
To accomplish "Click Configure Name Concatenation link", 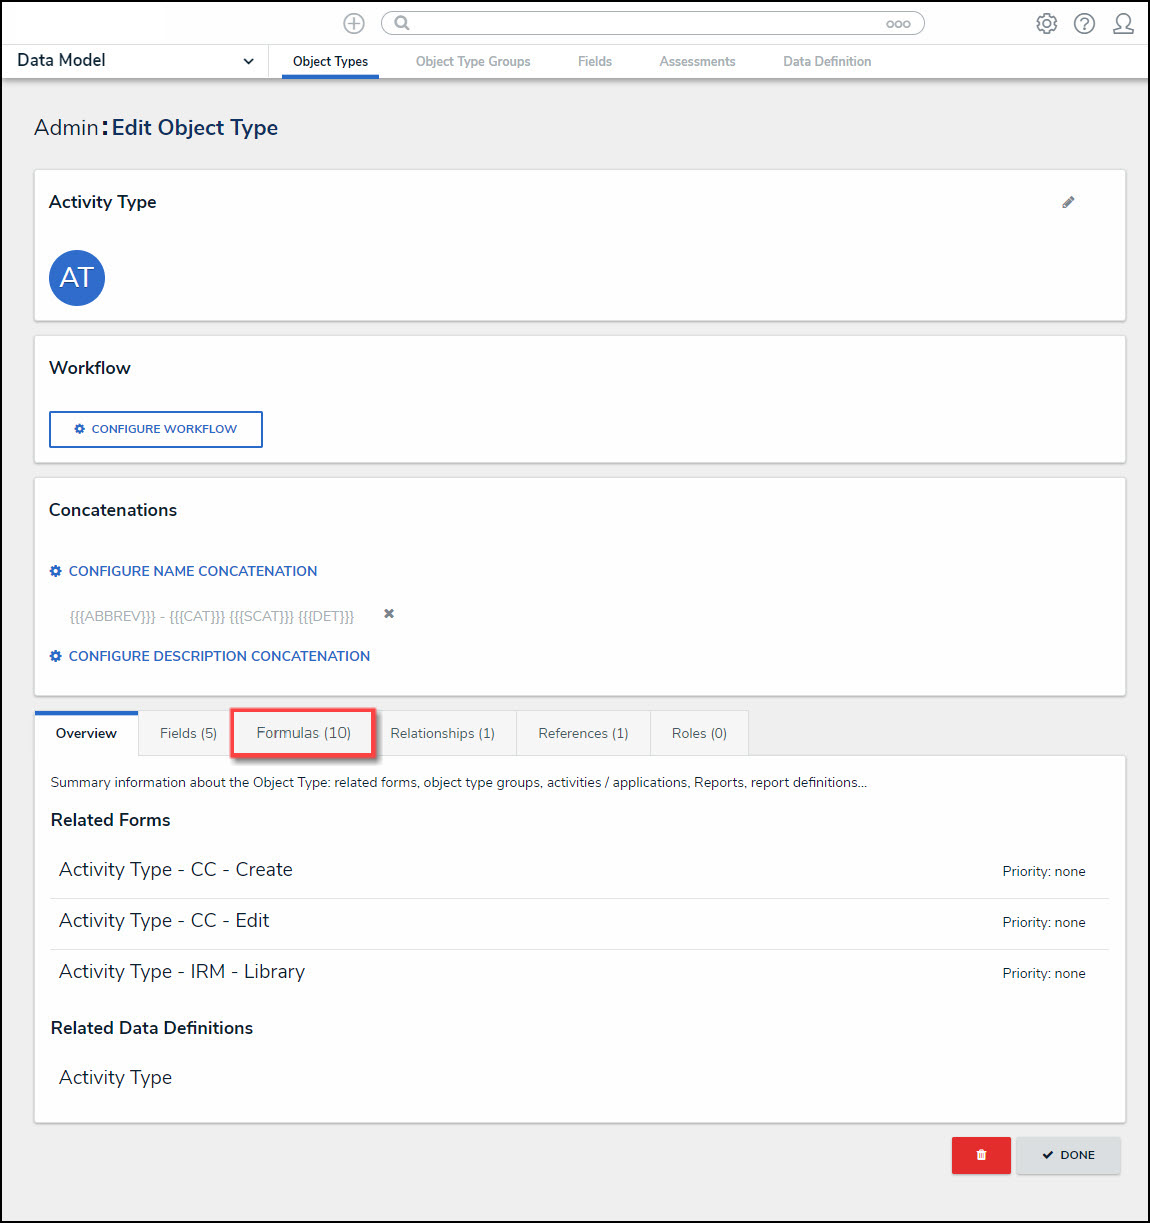I will click(x=192, y=571).
